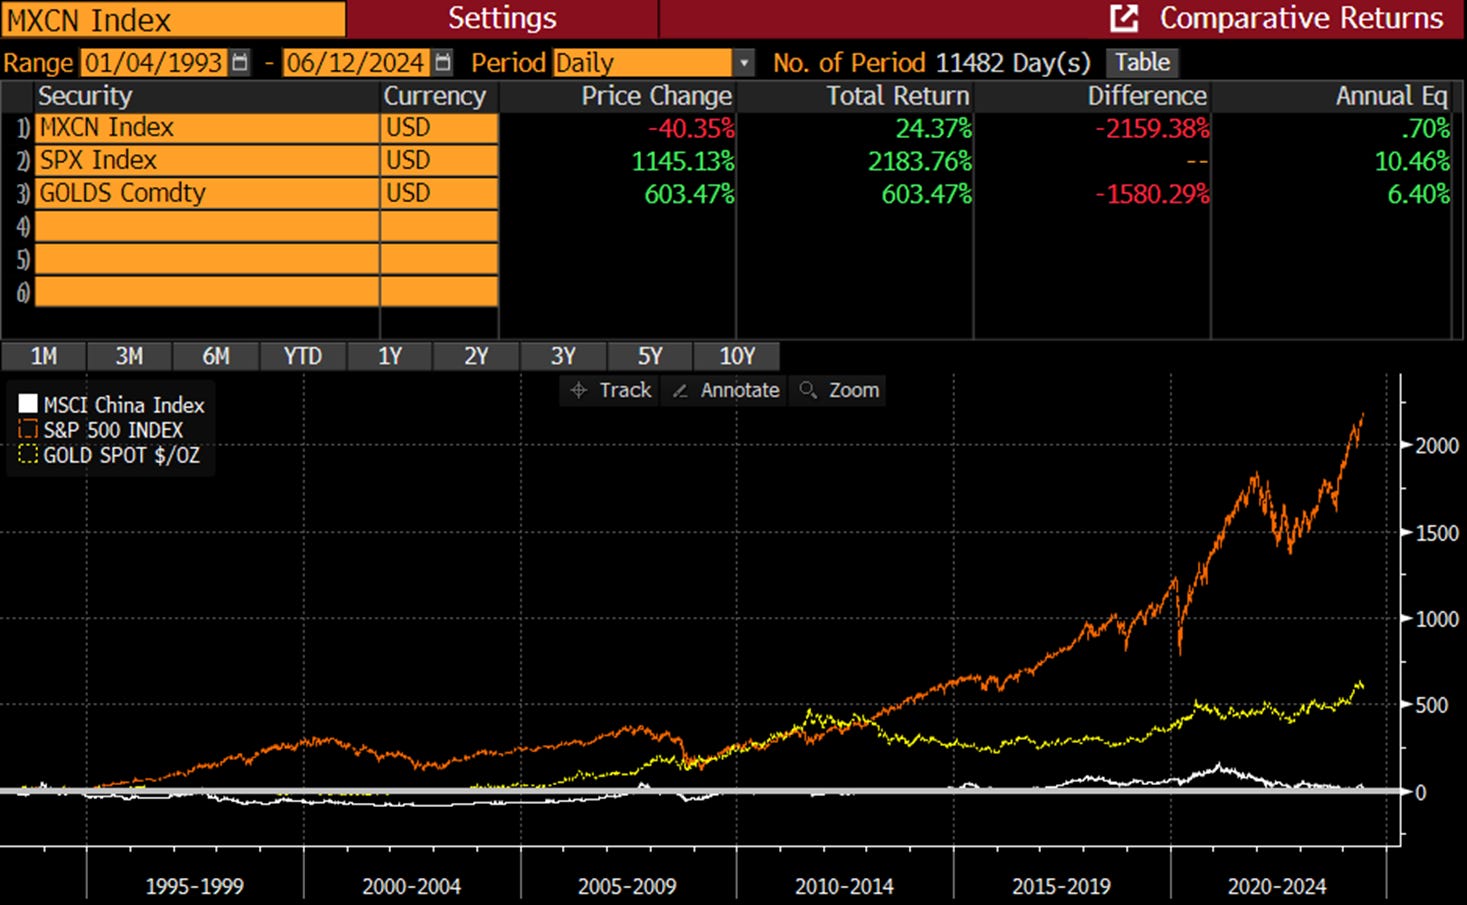Select the 10Y range tab

(x=737, y=356)
